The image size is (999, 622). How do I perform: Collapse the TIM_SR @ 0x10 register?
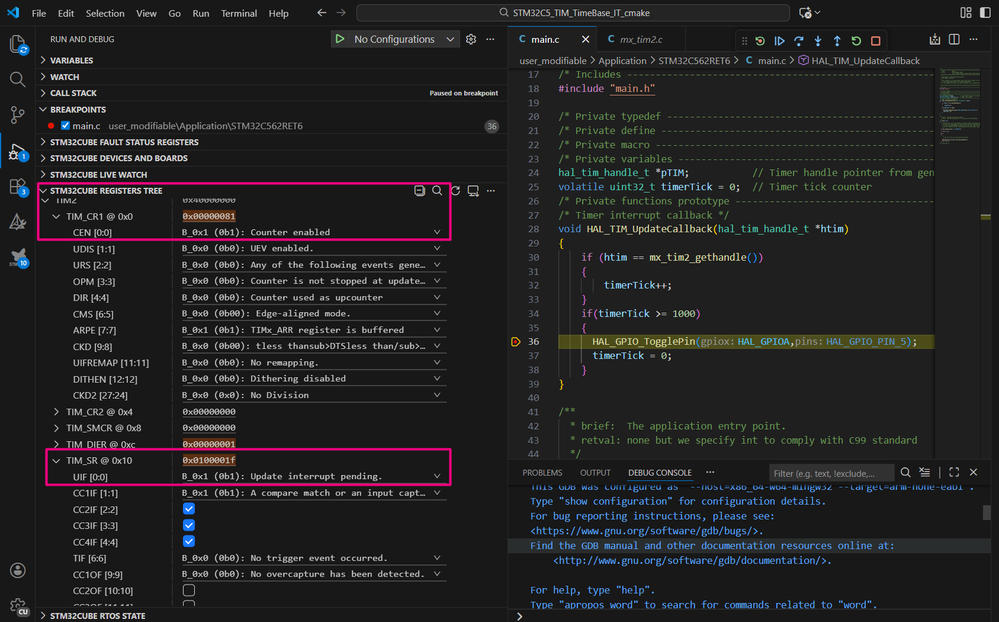tap(56, 460)
